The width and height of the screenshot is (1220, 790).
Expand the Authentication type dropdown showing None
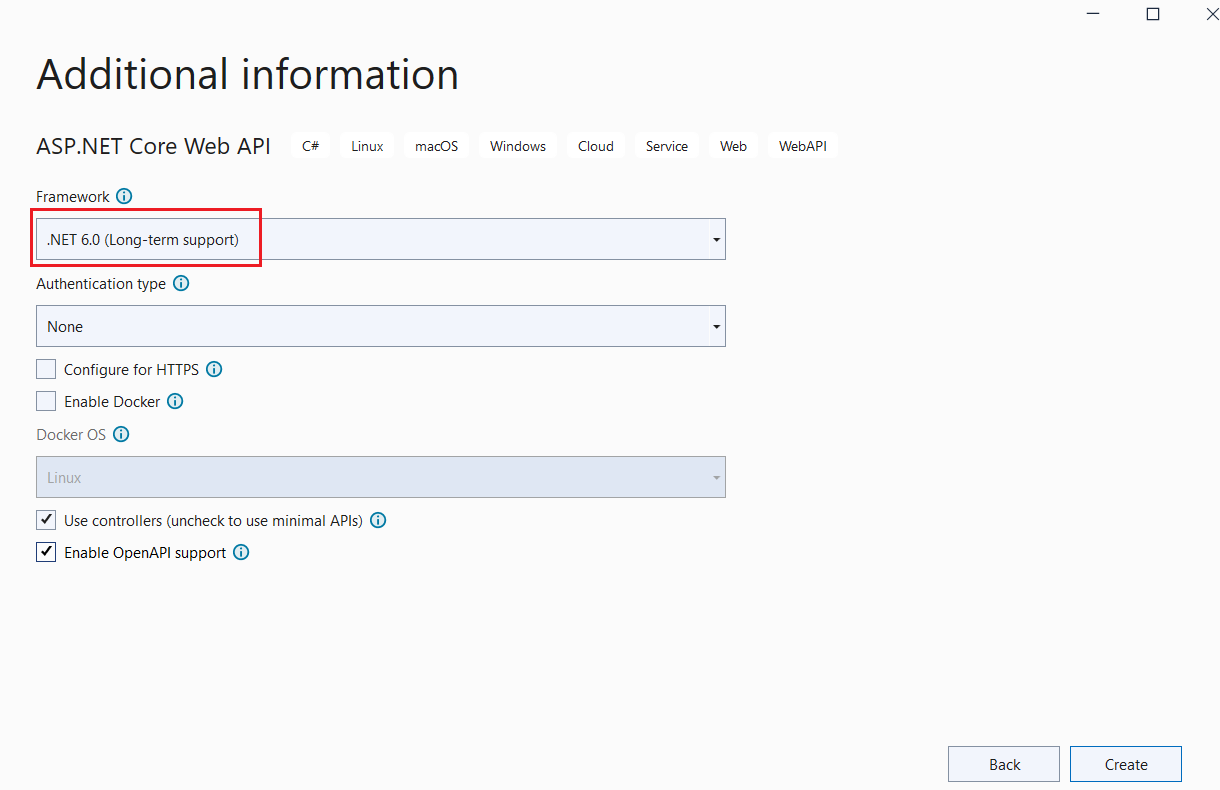point(716,326)
